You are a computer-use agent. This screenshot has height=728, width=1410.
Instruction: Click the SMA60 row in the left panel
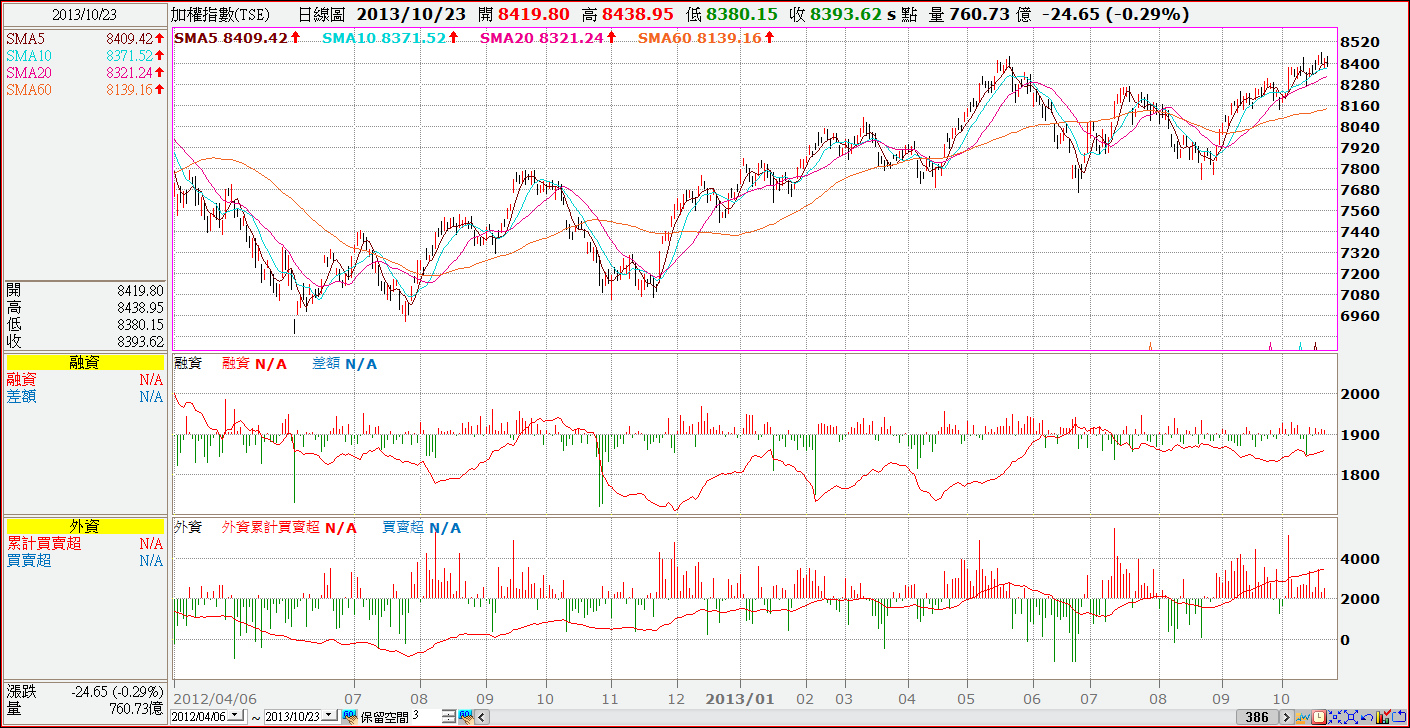pyautogui.click(x=84, y=89)
